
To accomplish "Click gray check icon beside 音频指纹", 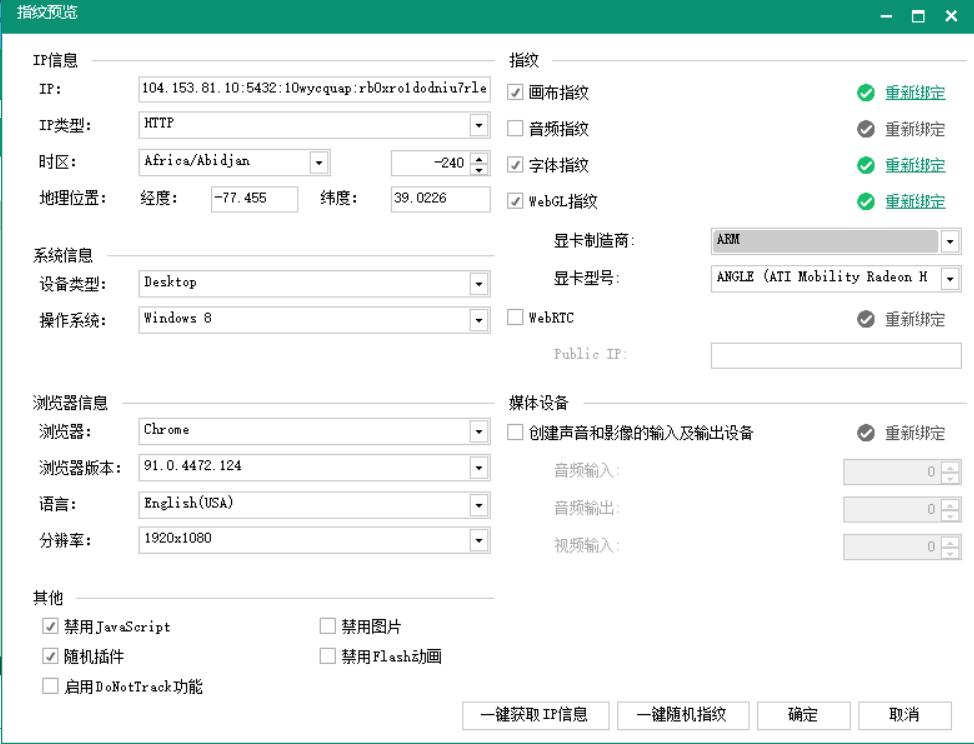I will (866, 129).
